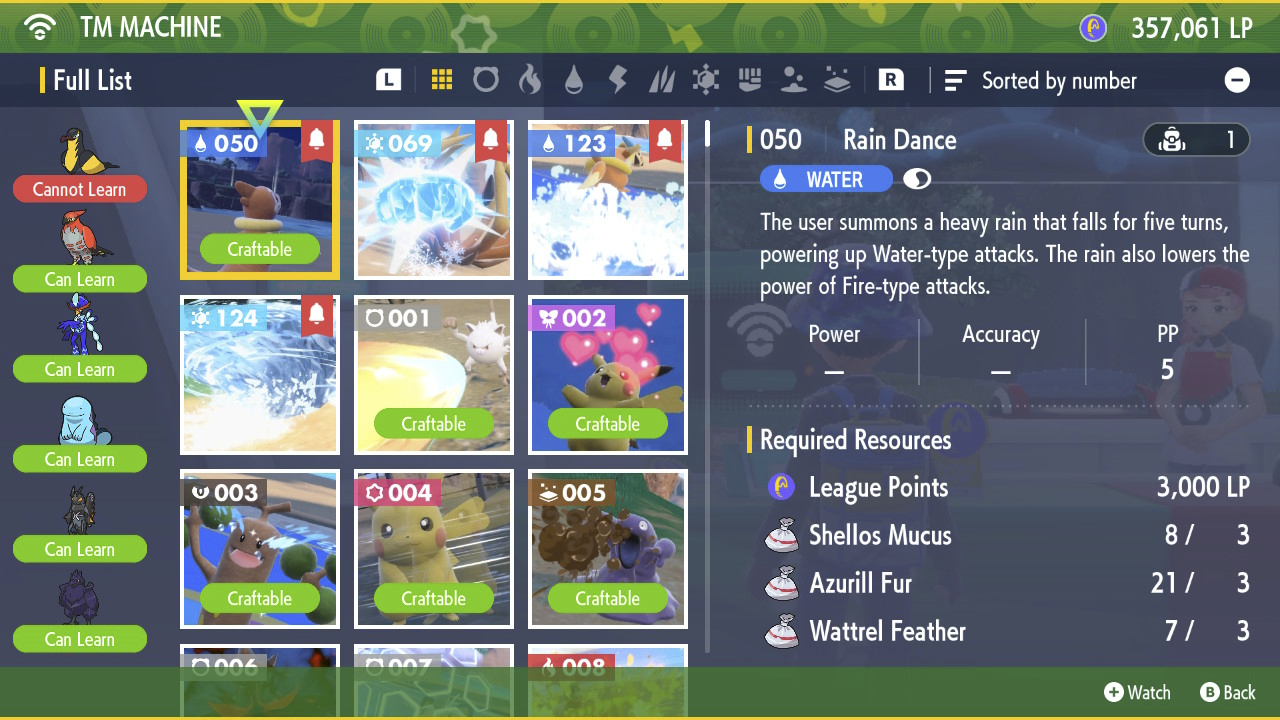
Task: Select the all-types grid filter icon
Action: click(x=442, y=80)
